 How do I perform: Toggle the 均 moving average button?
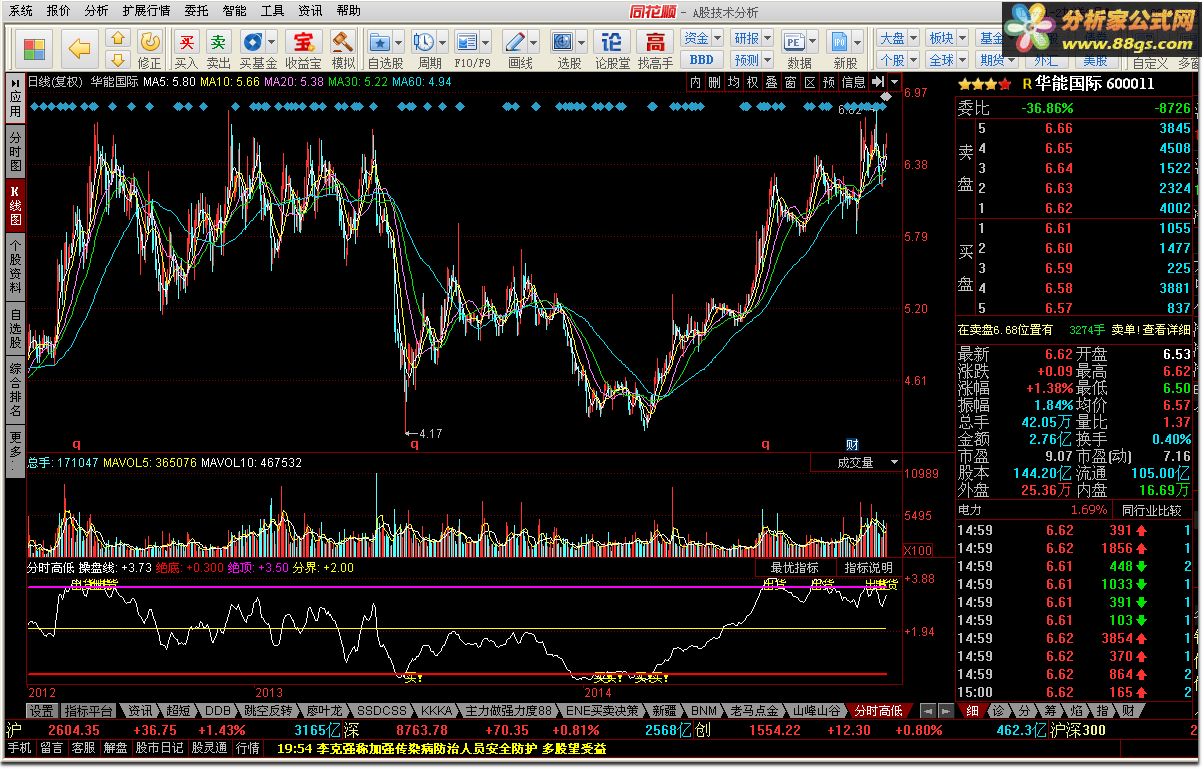(x=733, y=82)
